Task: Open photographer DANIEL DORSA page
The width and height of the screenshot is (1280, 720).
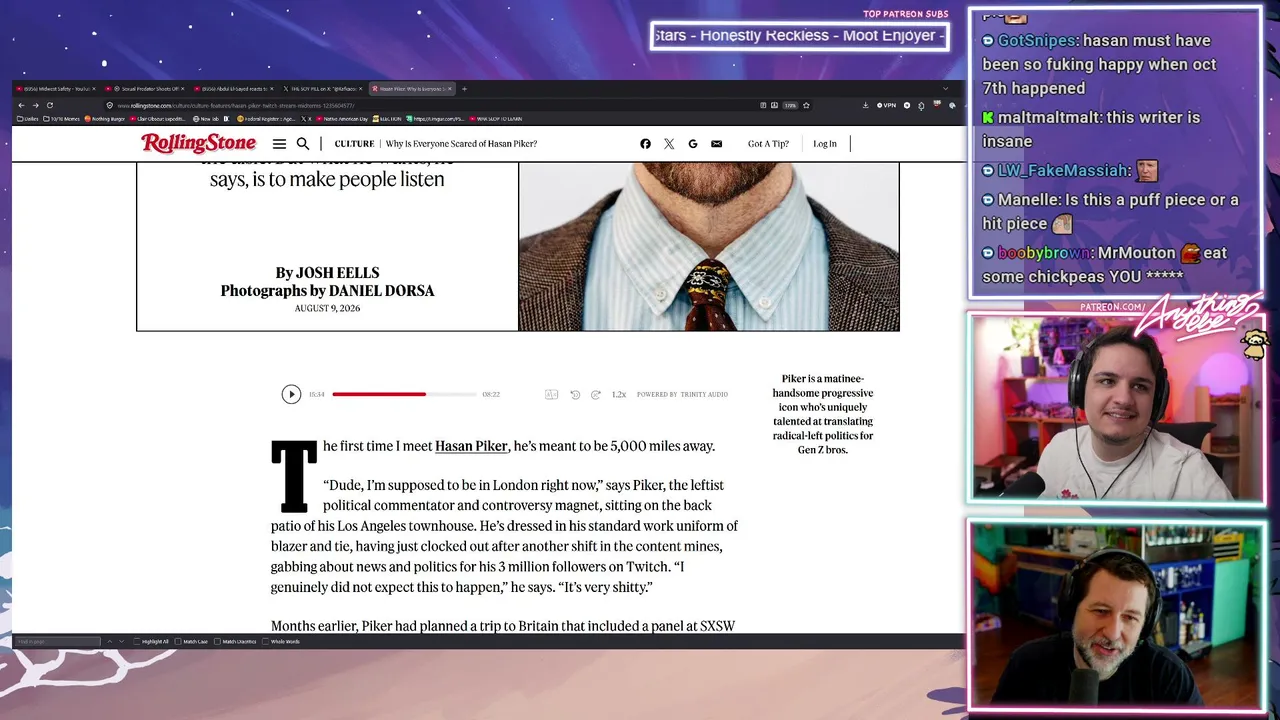Action: [x=382, y=291]
